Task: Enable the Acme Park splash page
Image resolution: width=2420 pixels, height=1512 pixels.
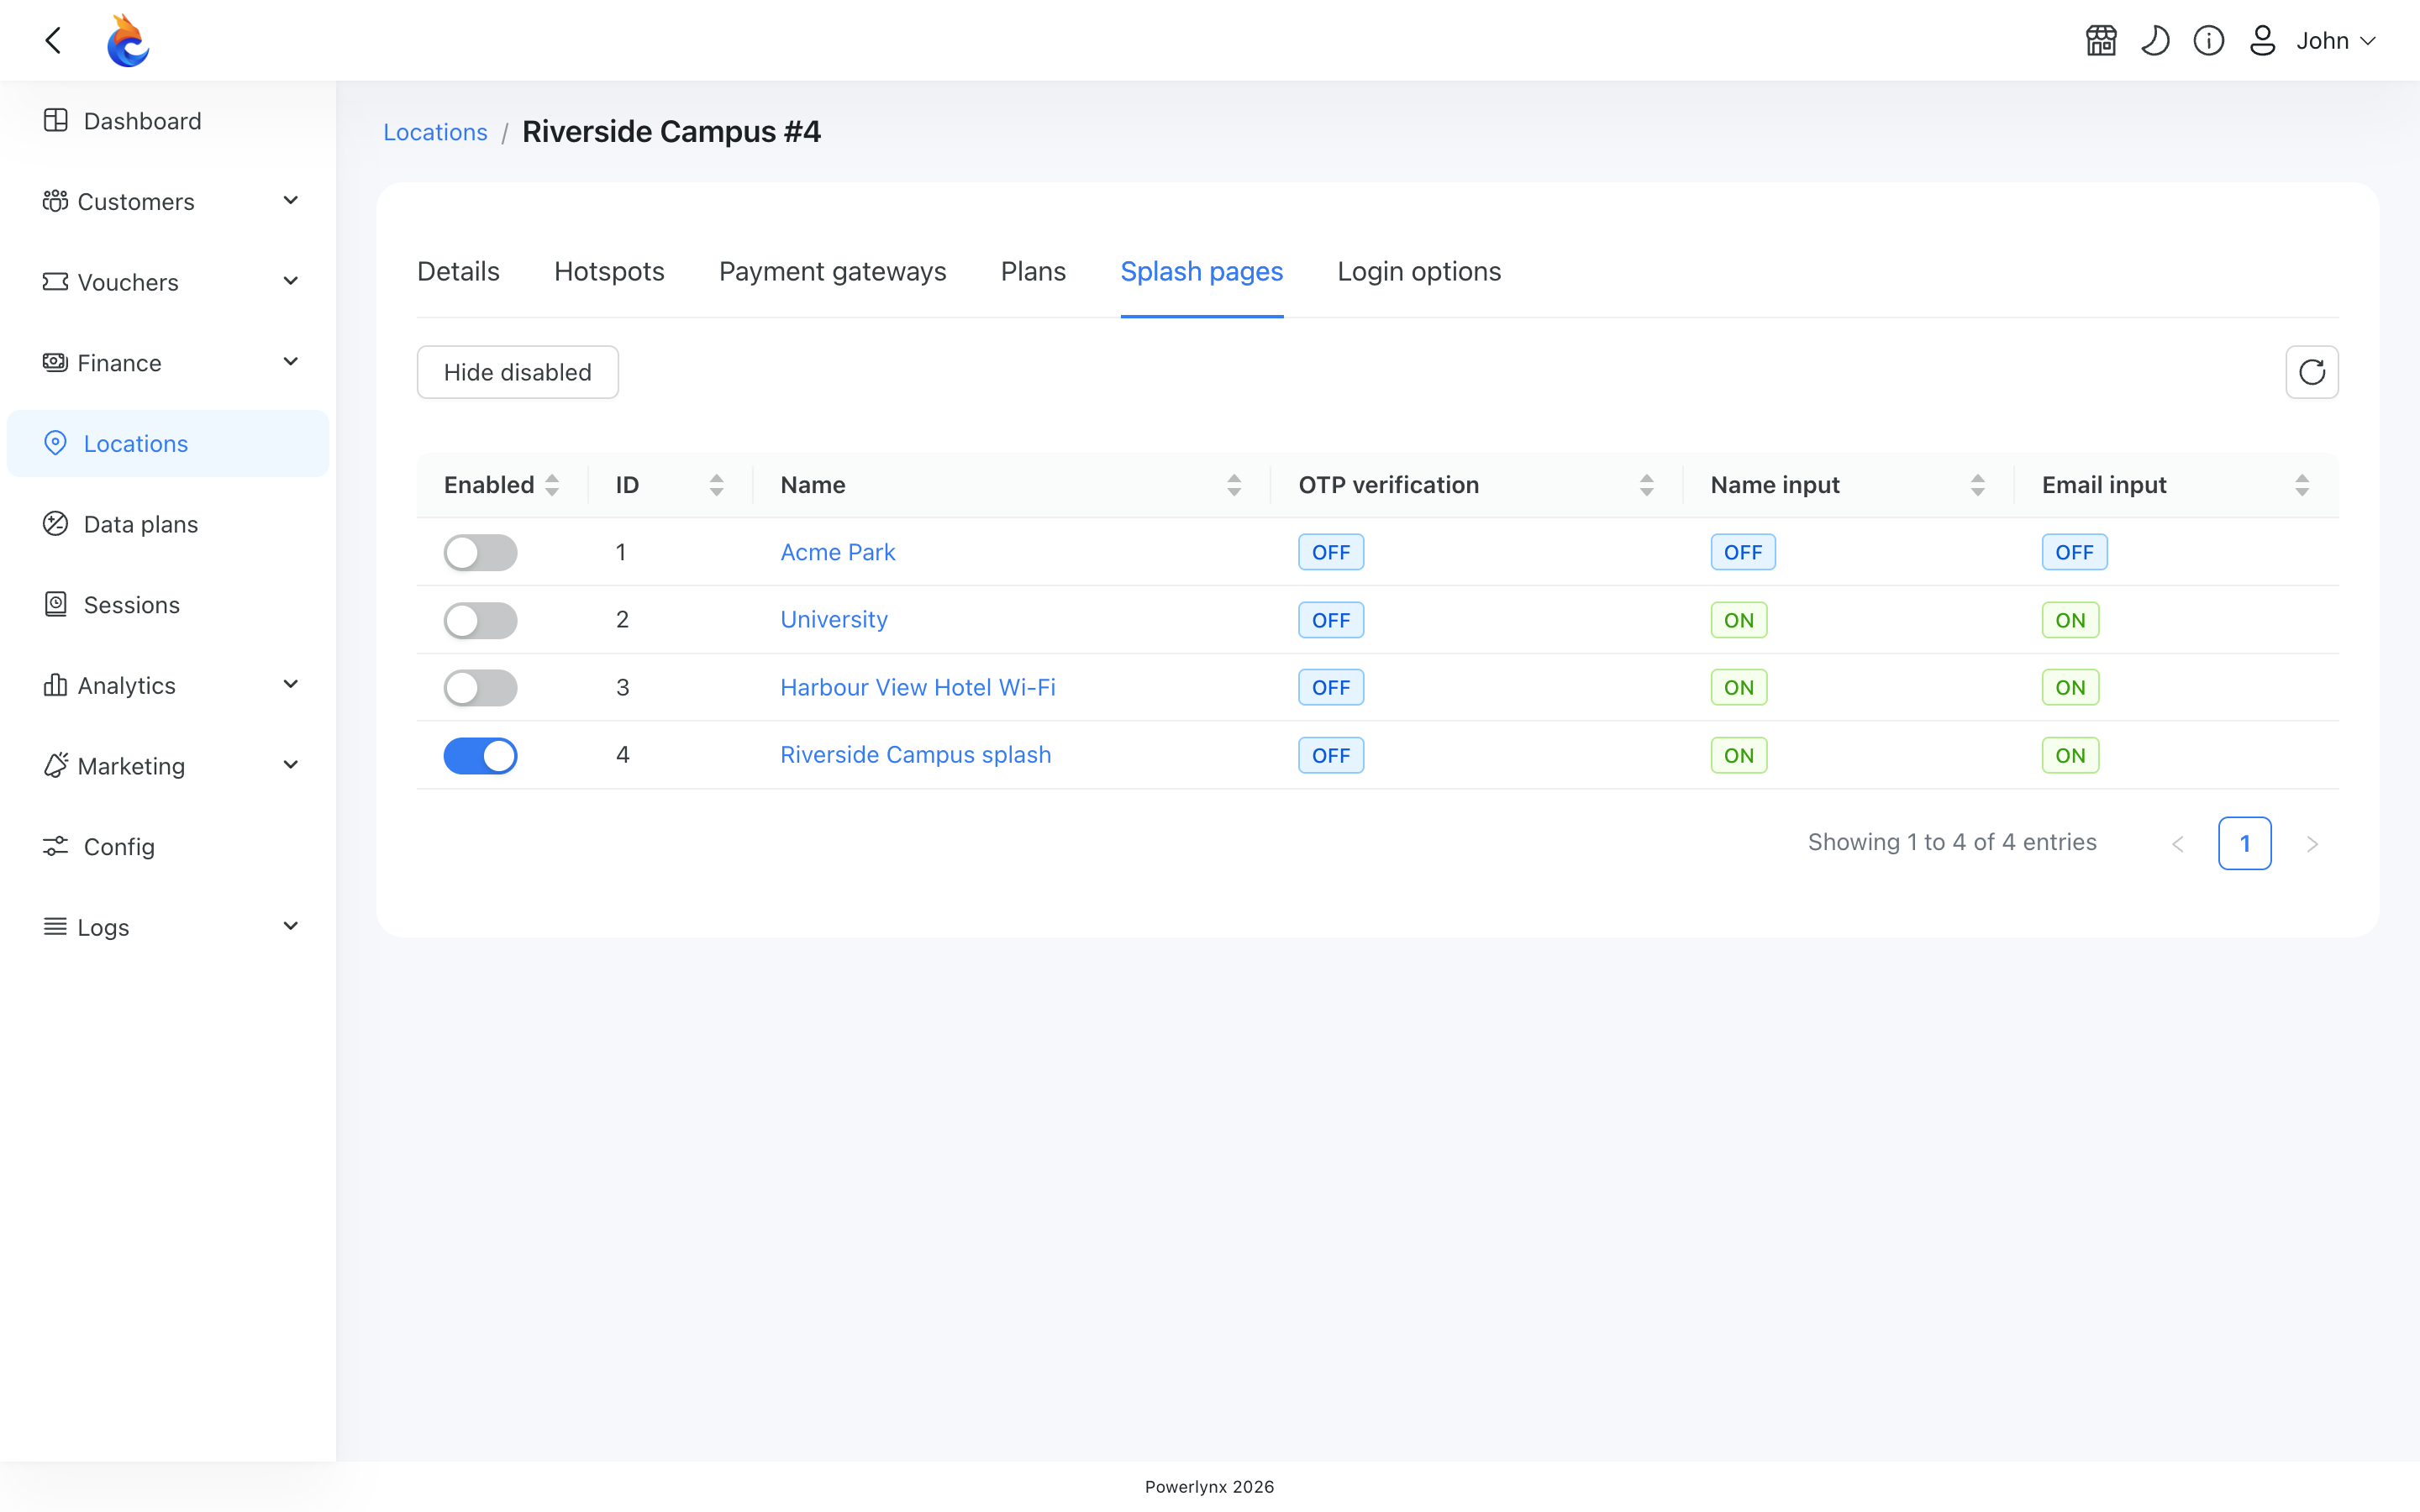Action: [x=480, y=552]
